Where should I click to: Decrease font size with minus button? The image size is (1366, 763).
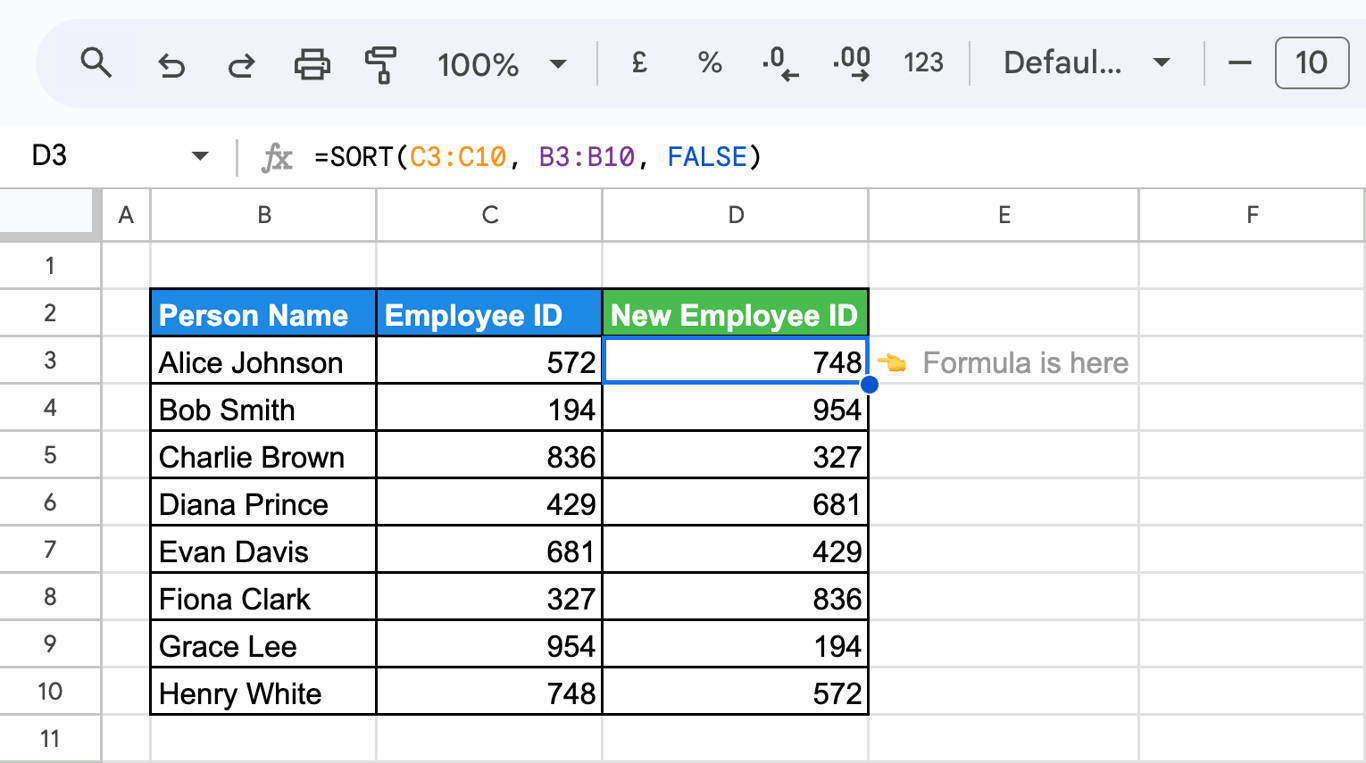(x=1240, y=63)
